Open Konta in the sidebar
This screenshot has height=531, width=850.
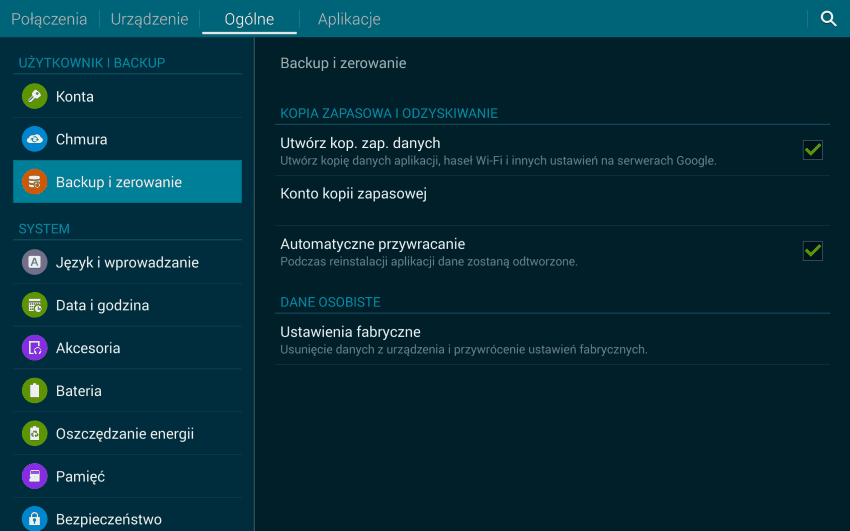[x=127, y=96]
